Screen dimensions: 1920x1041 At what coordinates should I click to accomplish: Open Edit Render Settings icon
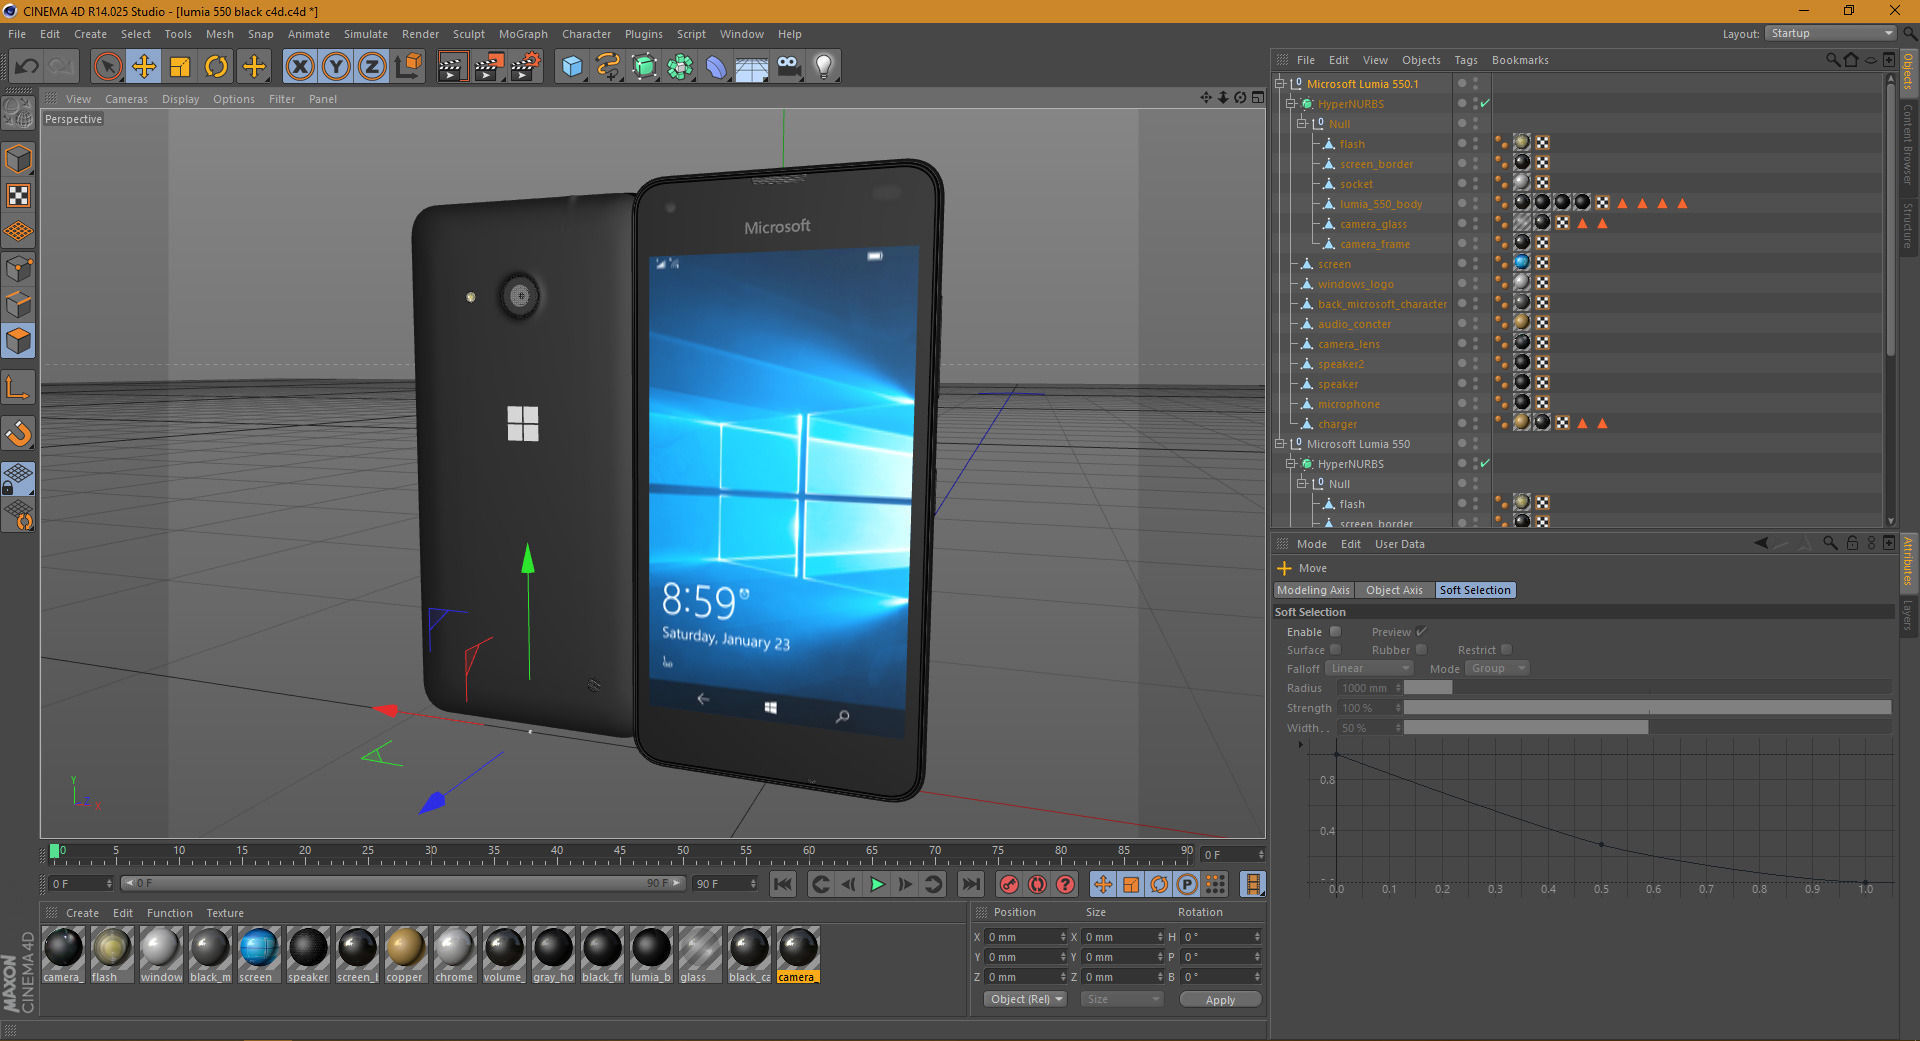525,67
